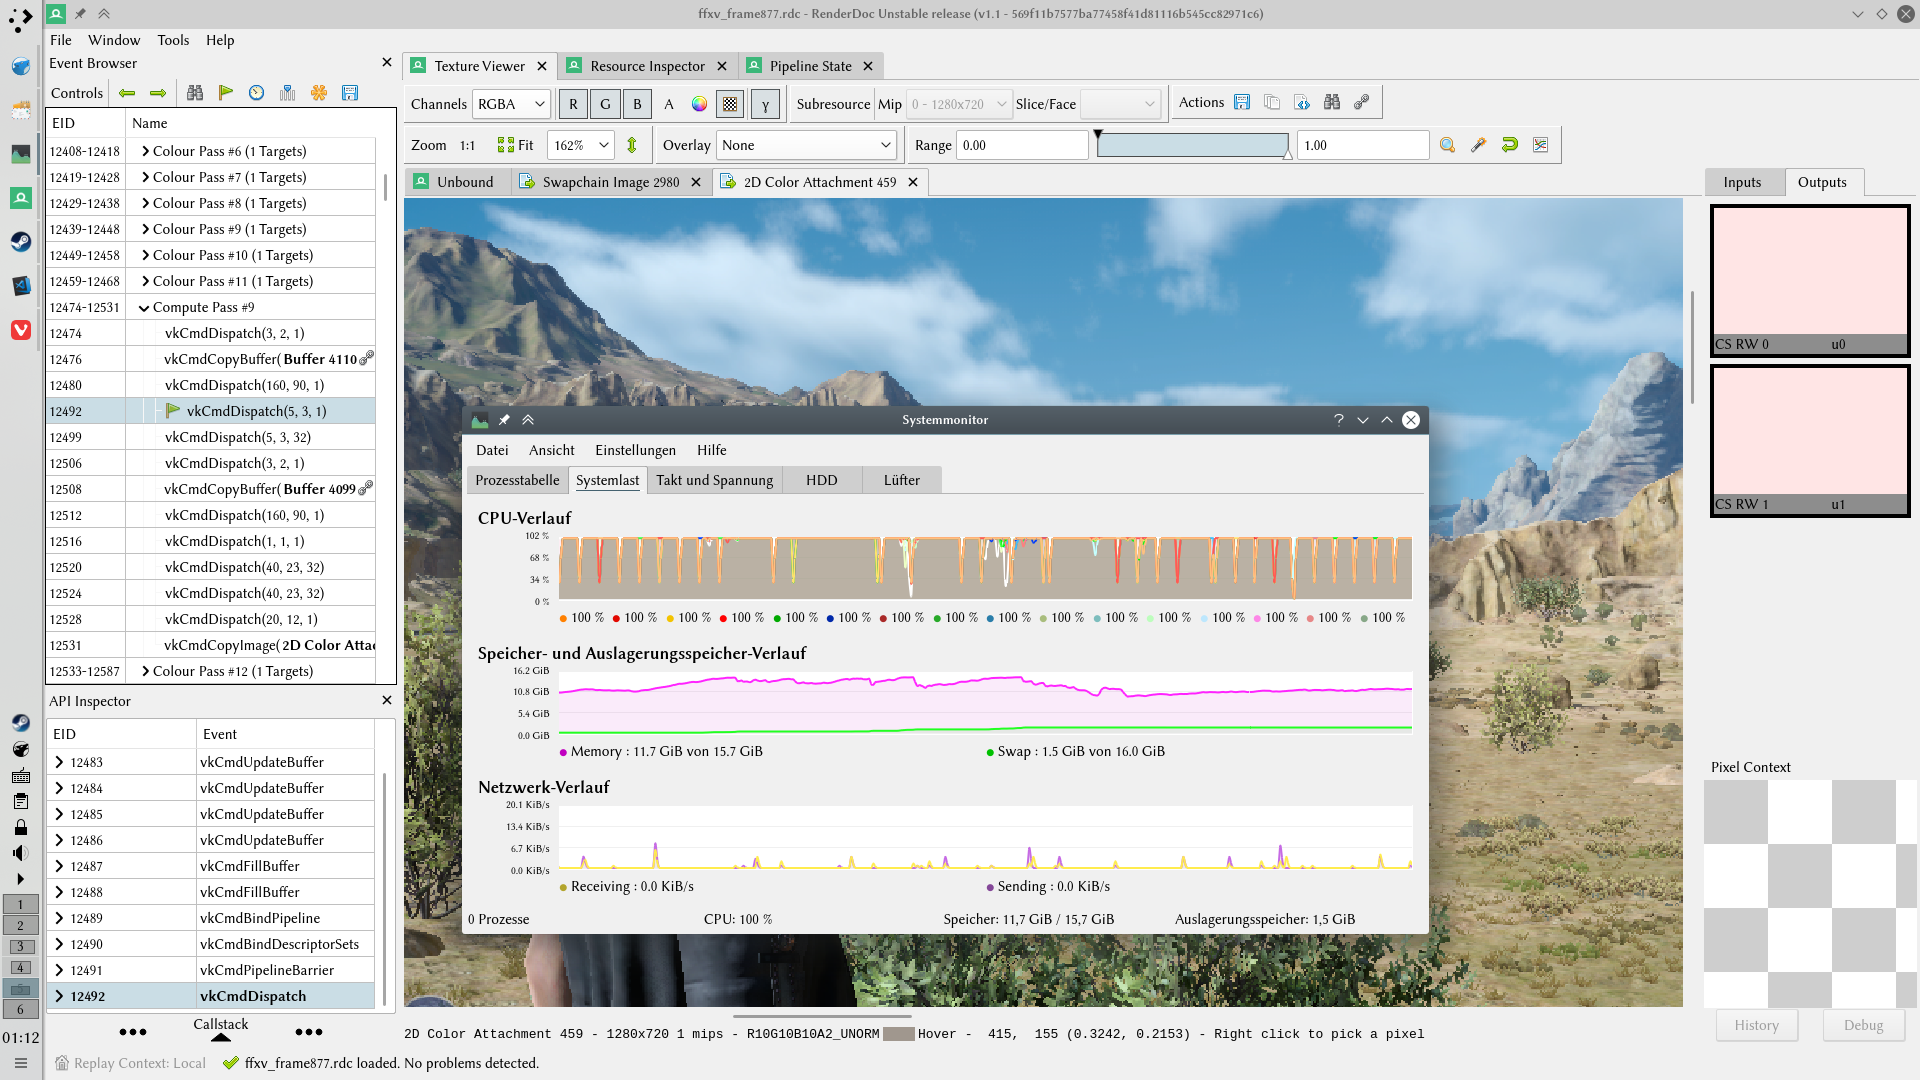Image resolution: width=1920 pixels, height=1080 pixels.
Task: Switch to the Pipeline State tab
Action: point(810,66)
